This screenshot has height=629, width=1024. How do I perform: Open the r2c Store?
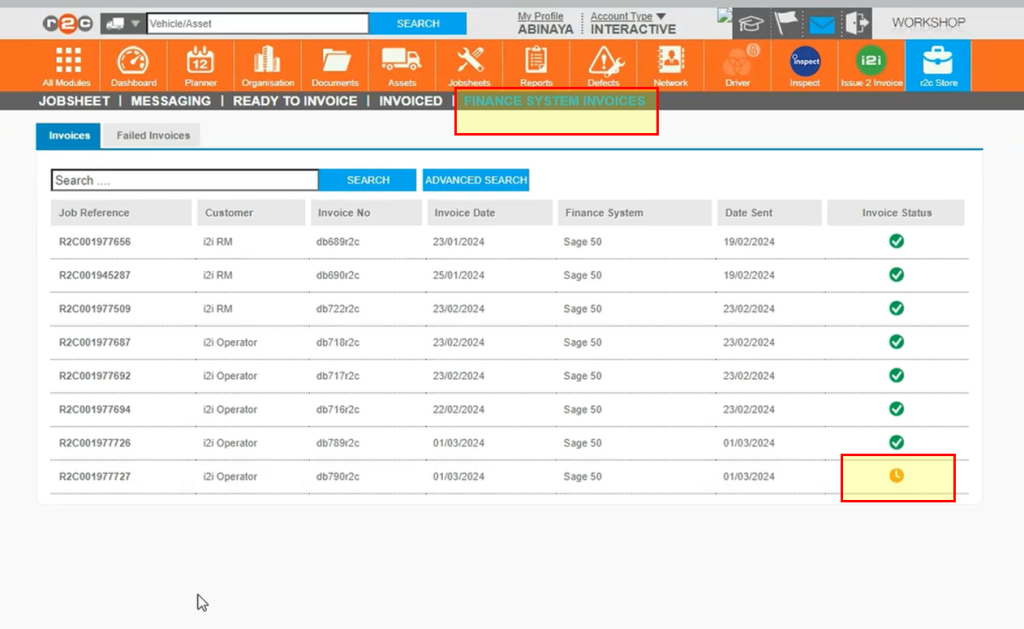[x=938, y=62]
